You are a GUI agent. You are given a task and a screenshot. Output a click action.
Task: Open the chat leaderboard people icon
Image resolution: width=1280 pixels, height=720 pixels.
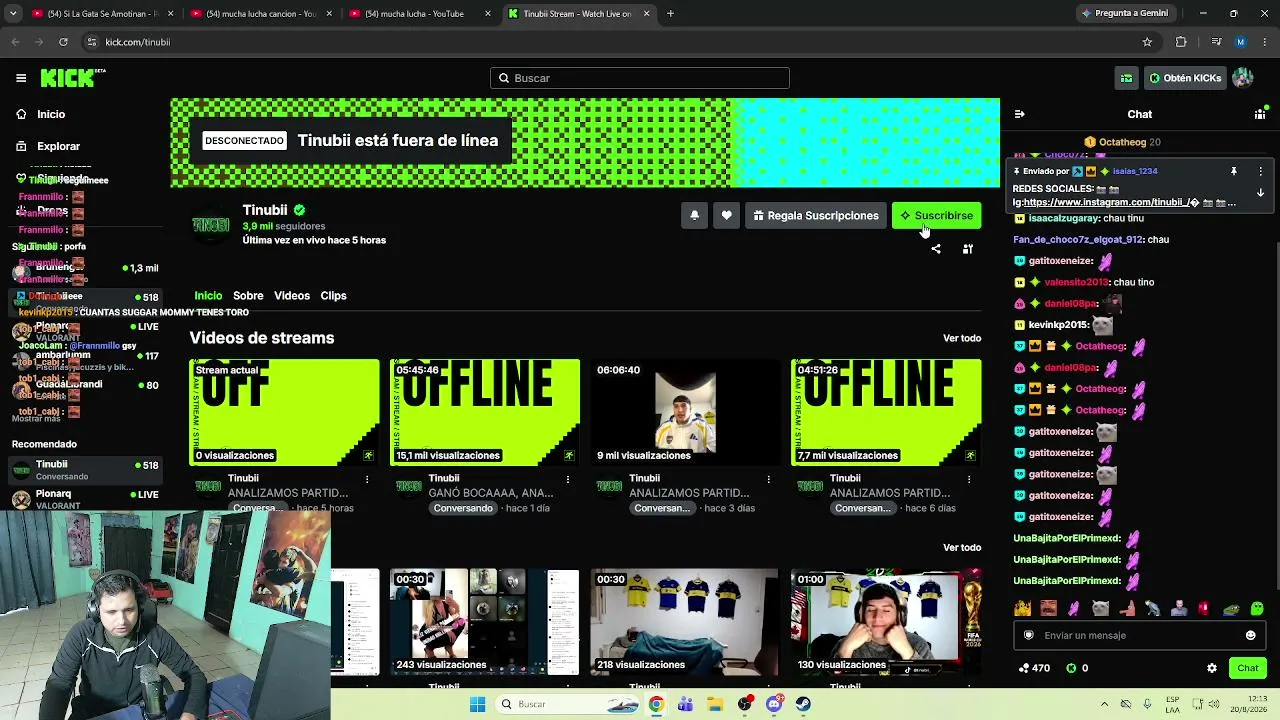coord(1260,114)
